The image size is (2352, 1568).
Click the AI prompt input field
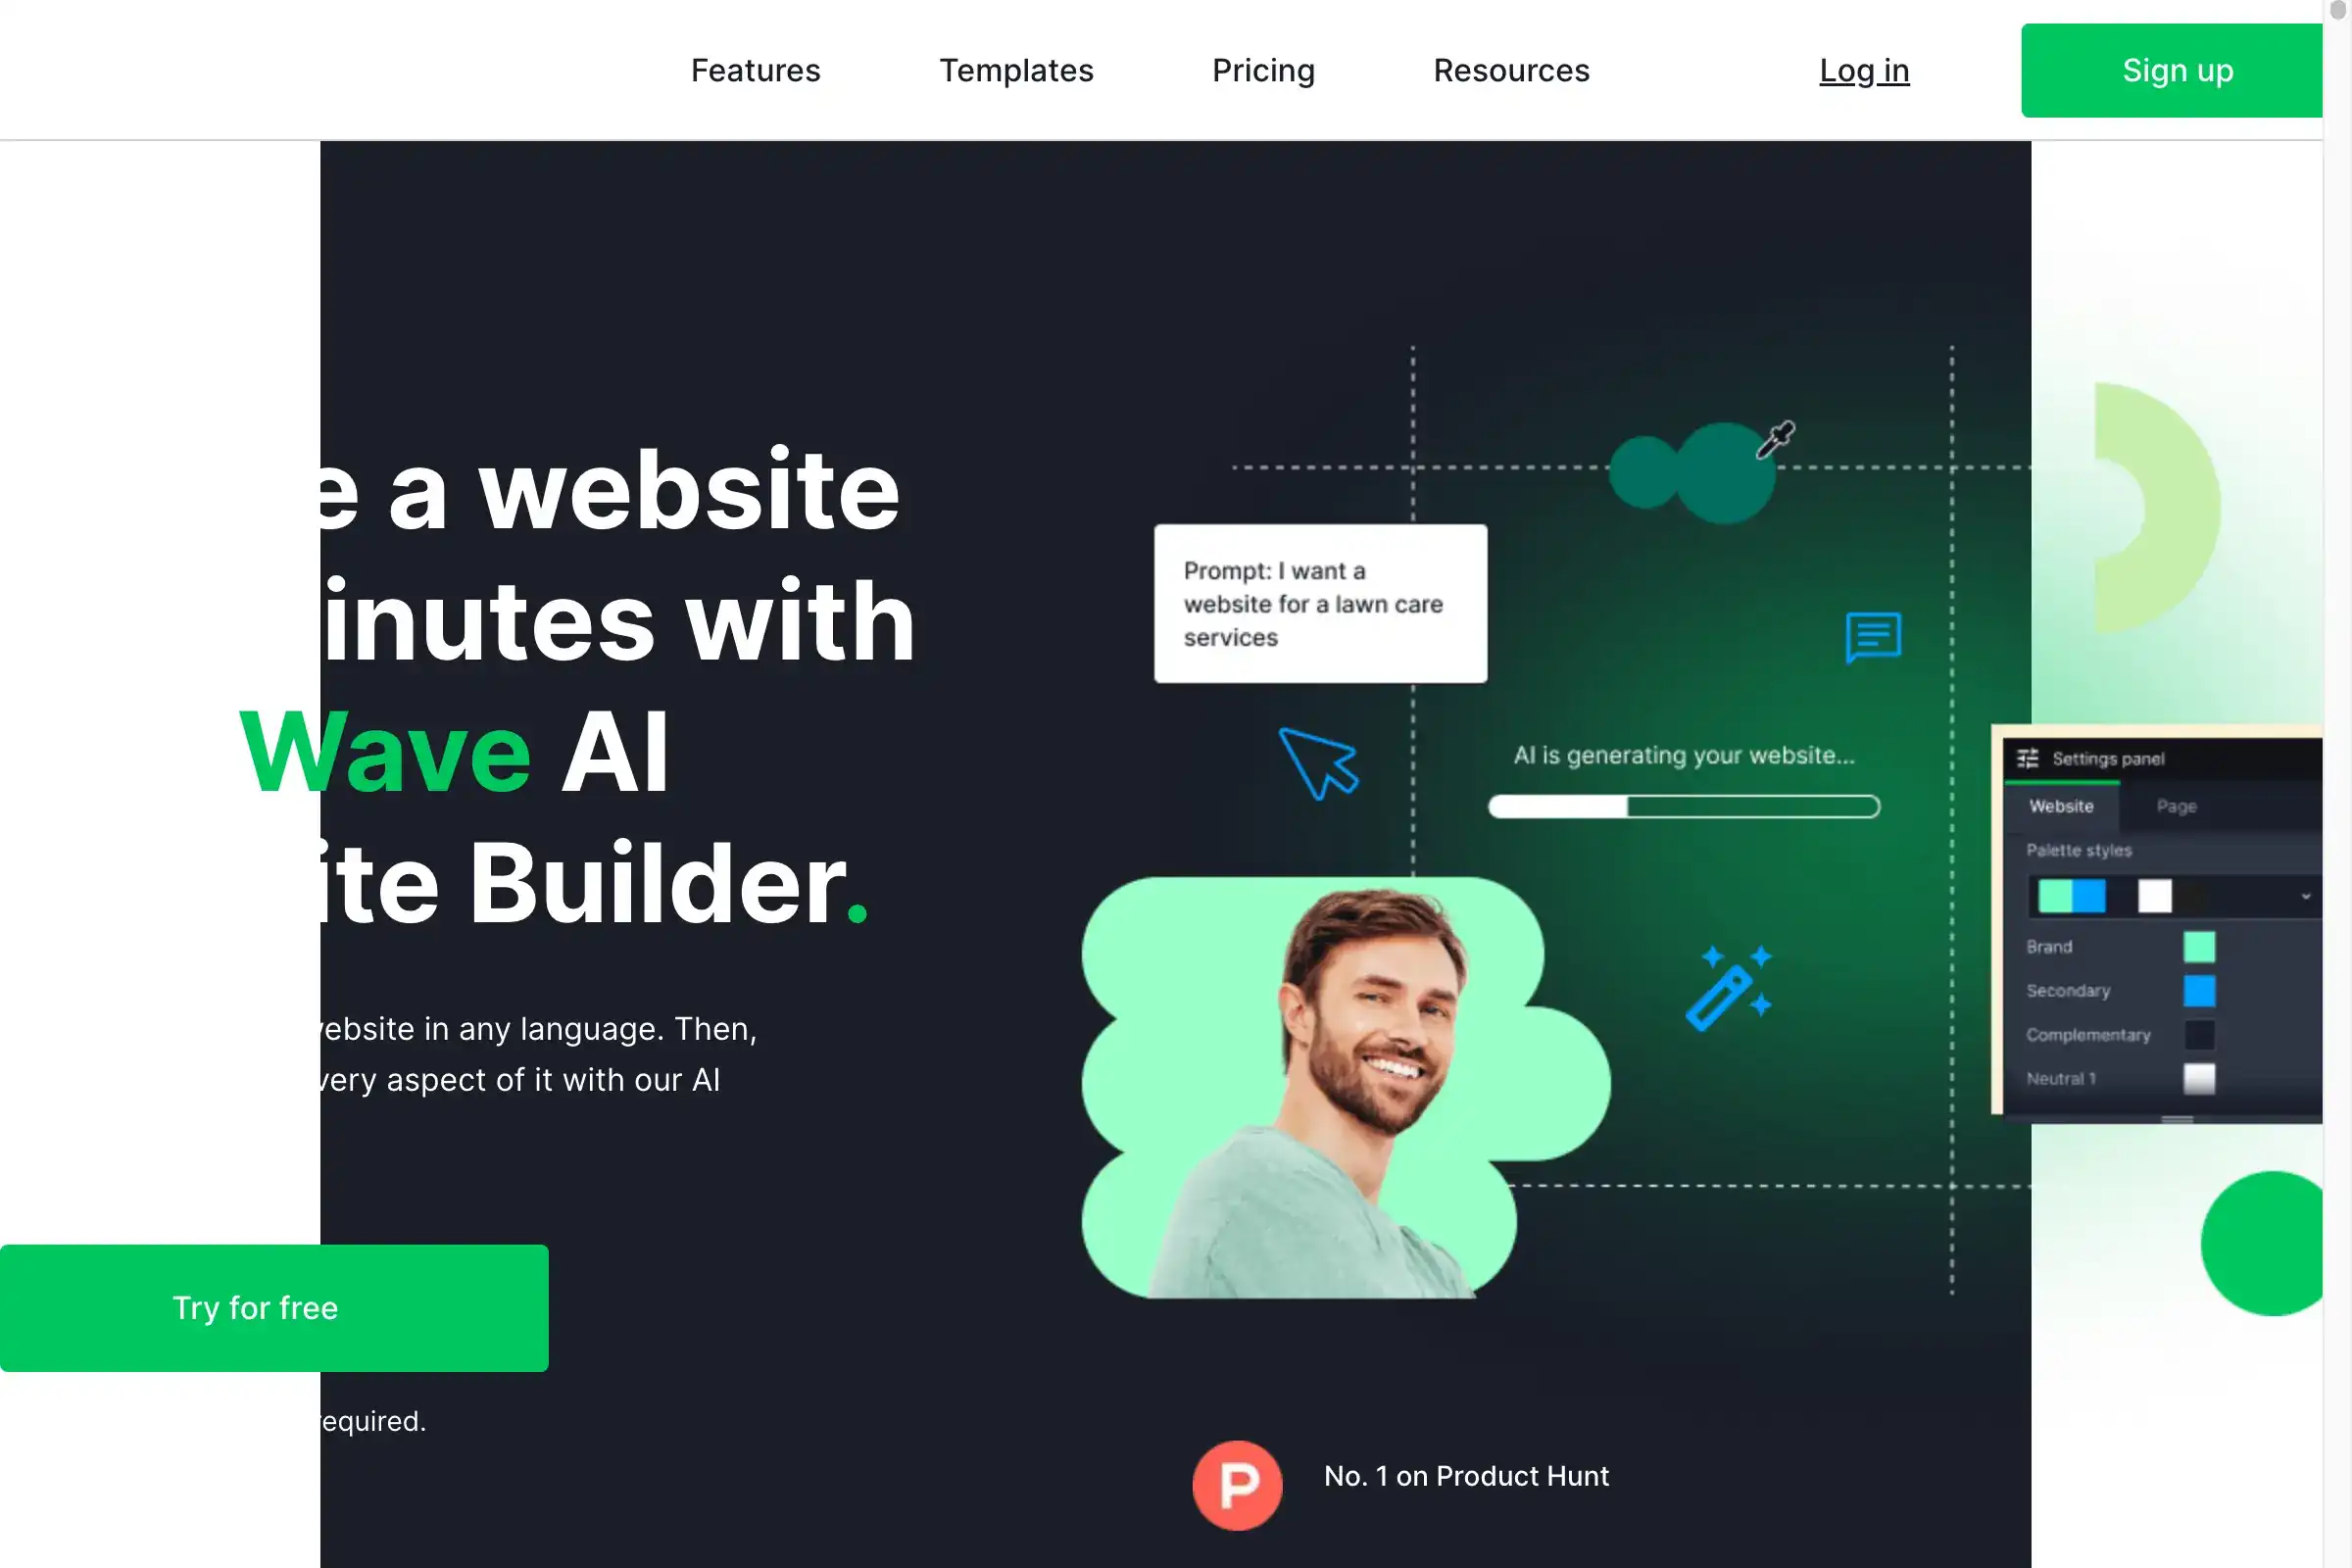pos(1321,604)
